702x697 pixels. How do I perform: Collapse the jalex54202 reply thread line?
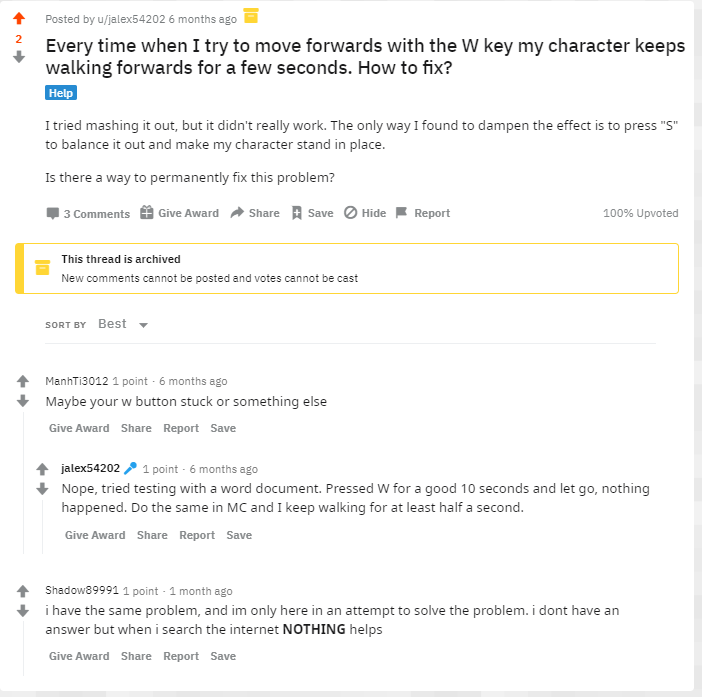point(42,525)
